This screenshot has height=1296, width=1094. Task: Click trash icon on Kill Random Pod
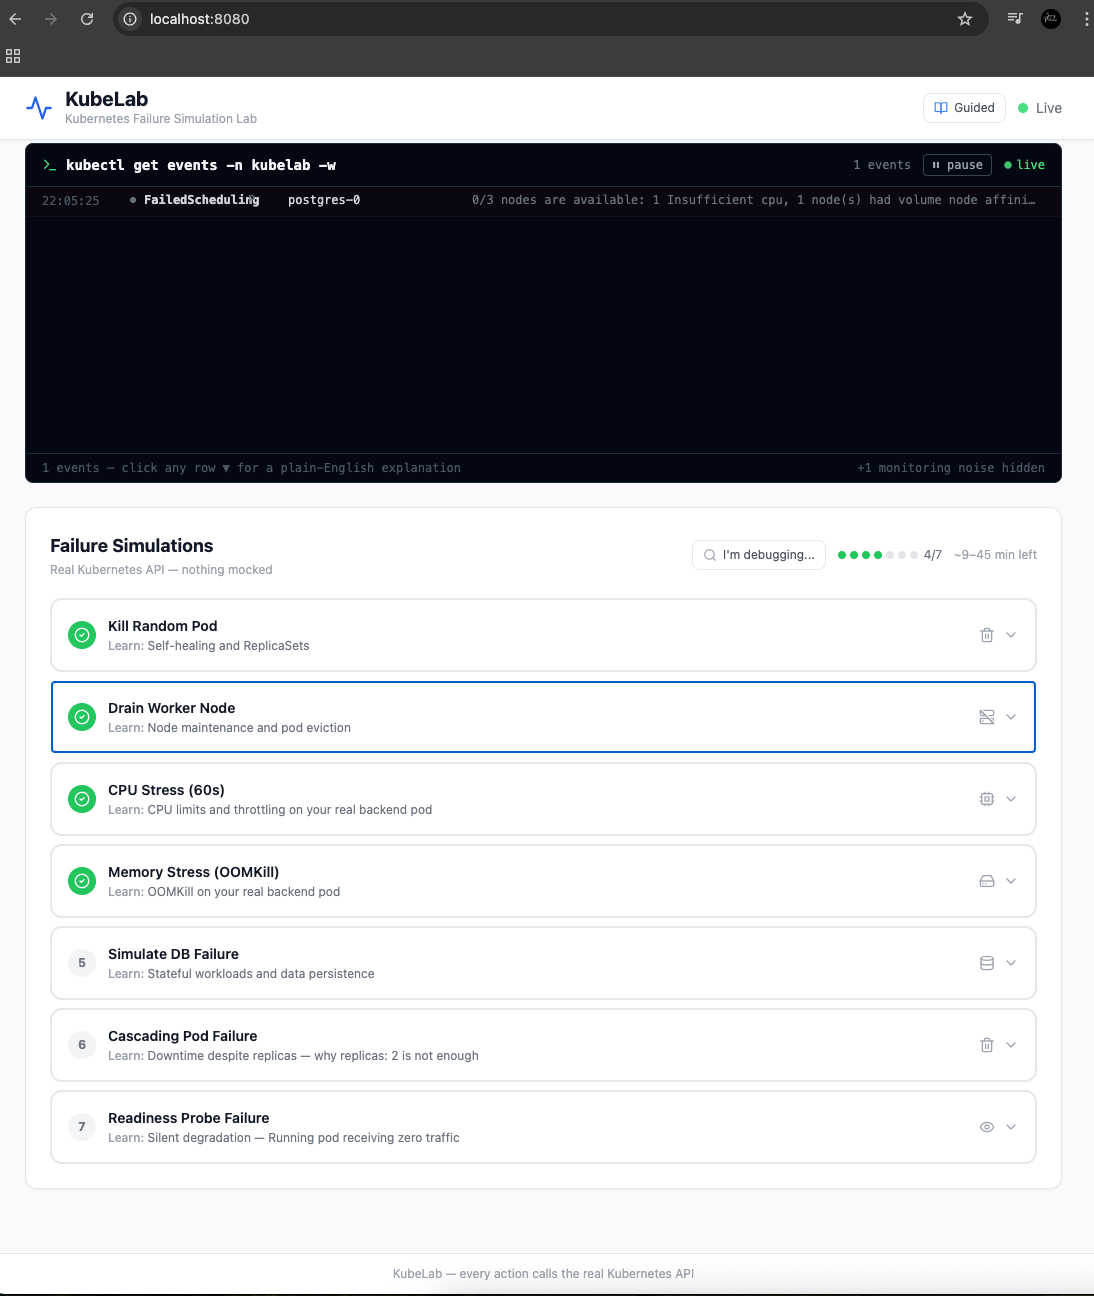[x=986, y=635]
